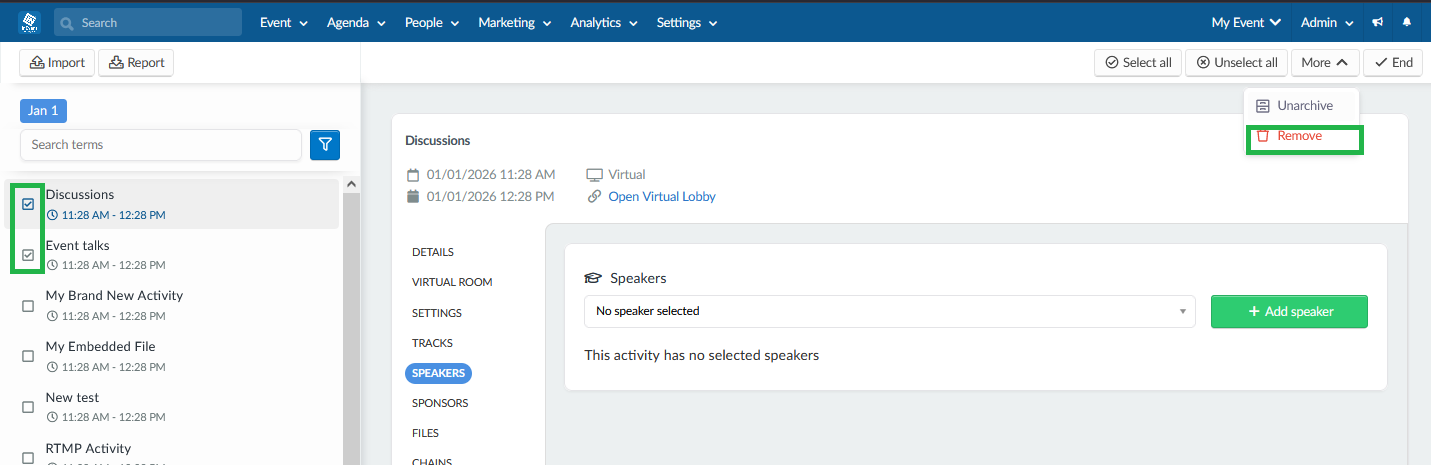This screenshot has height=465, width=1431.
Task: Click the Virtual monitor icon
Action: coord(594,175)
